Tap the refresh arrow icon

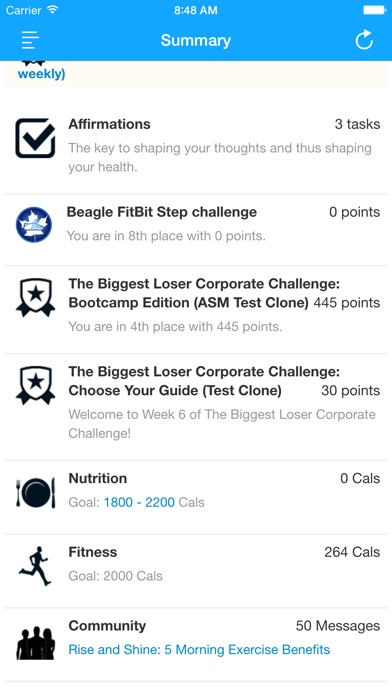pos(364,40)
